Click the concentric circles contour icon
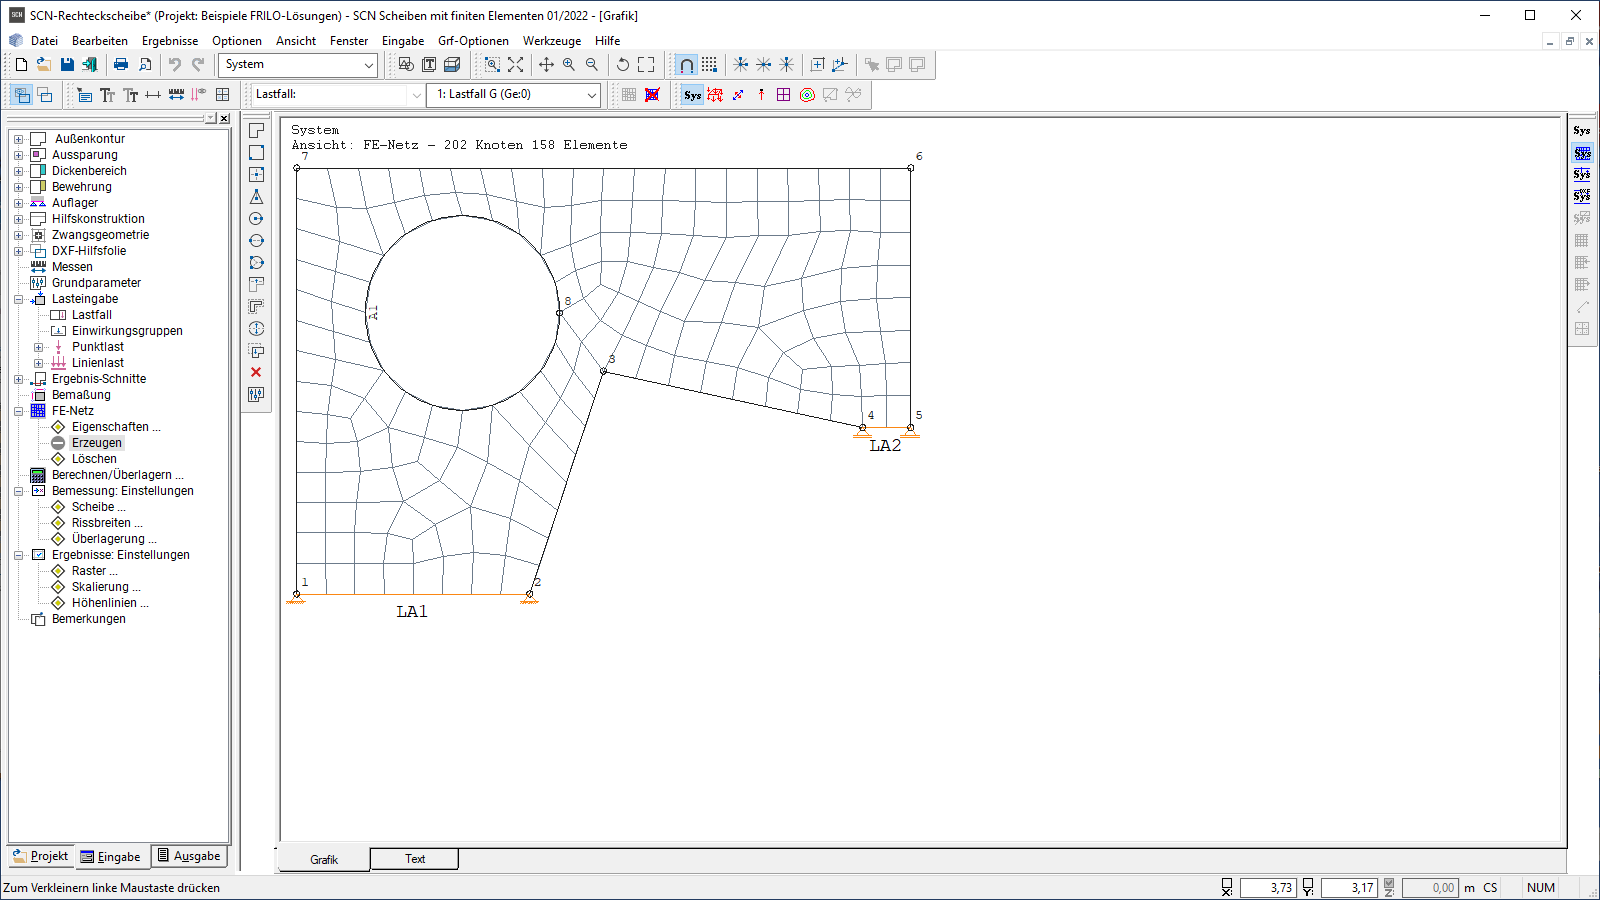The image size is (1600, 900). [x=807, y=95]
